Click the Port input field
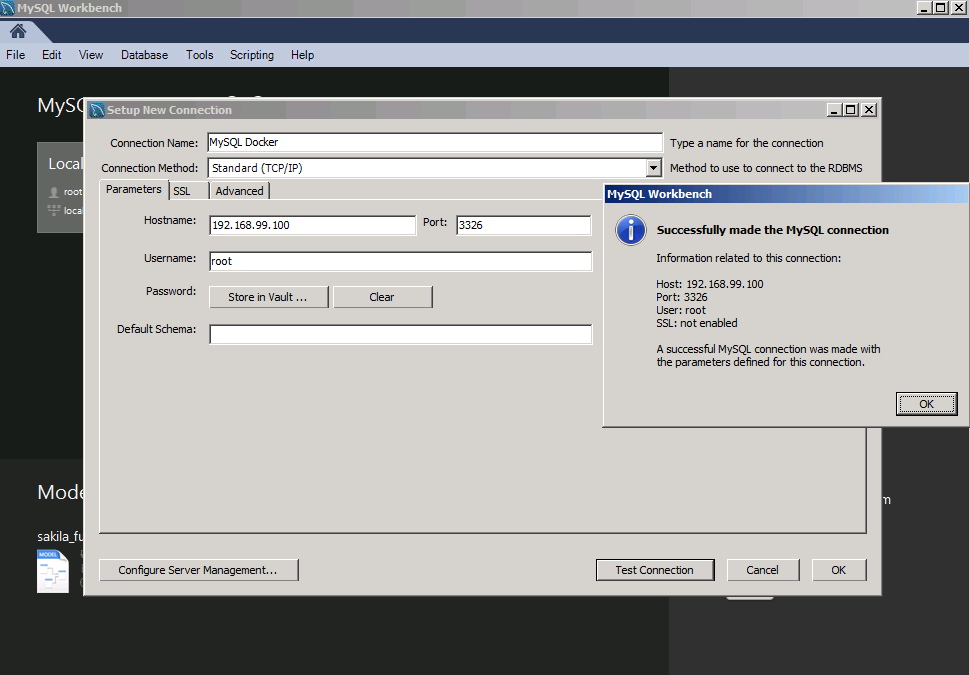The height and width of the screenshot is (675, 970). [523, 225]
